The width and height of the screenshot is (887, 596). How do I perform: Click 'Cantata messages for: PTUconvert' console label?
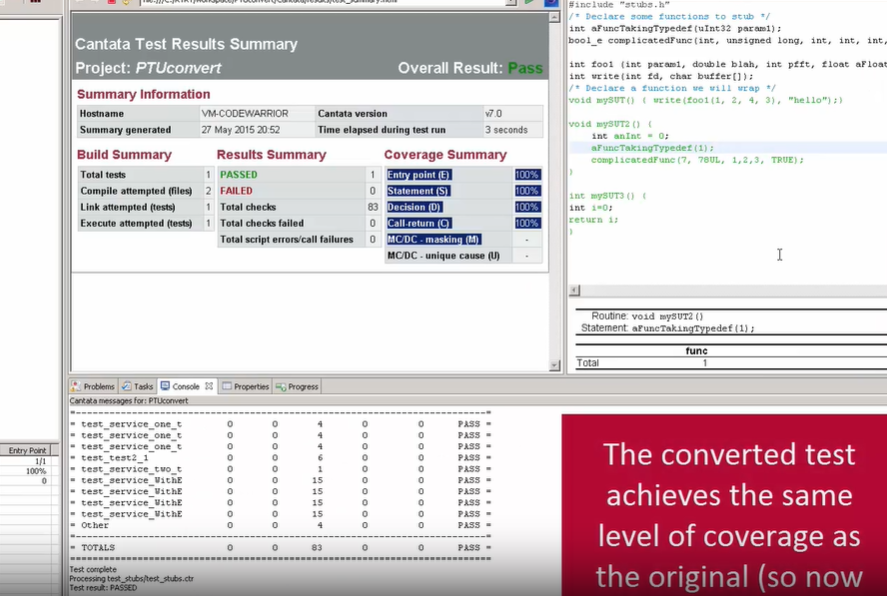coord(129,401)
